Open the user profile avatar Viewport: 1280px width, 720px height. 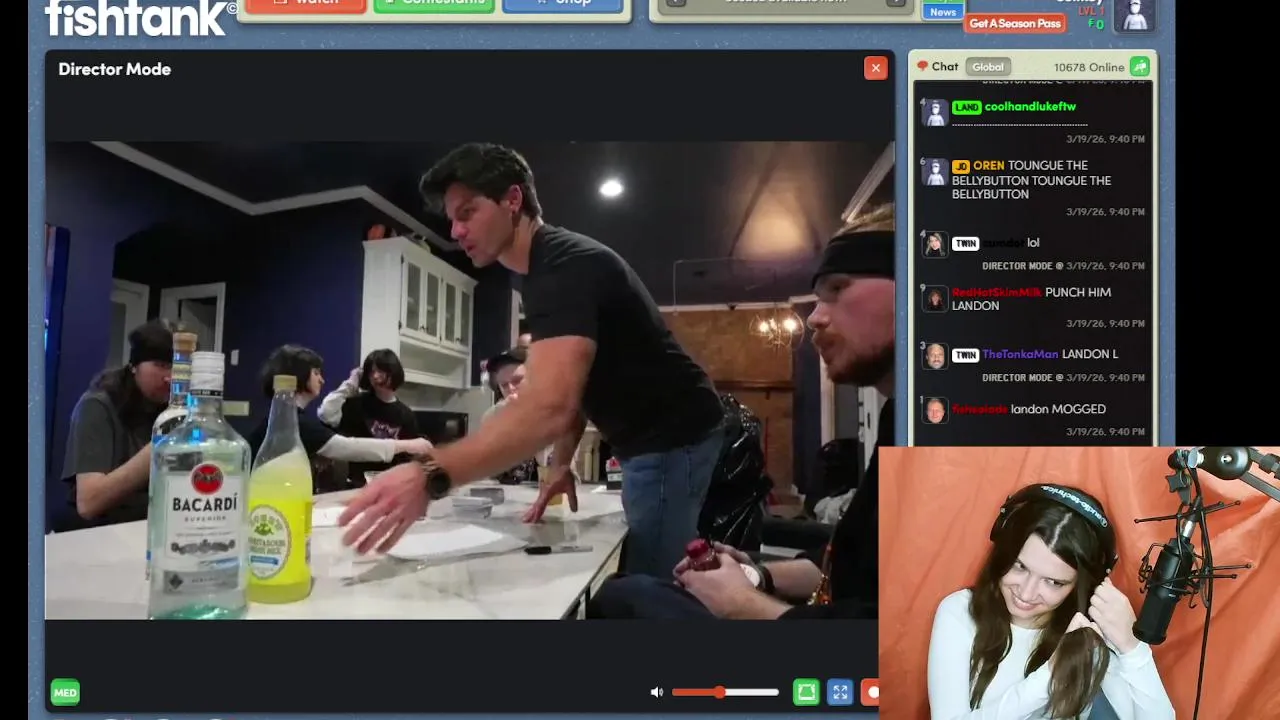1135,14
